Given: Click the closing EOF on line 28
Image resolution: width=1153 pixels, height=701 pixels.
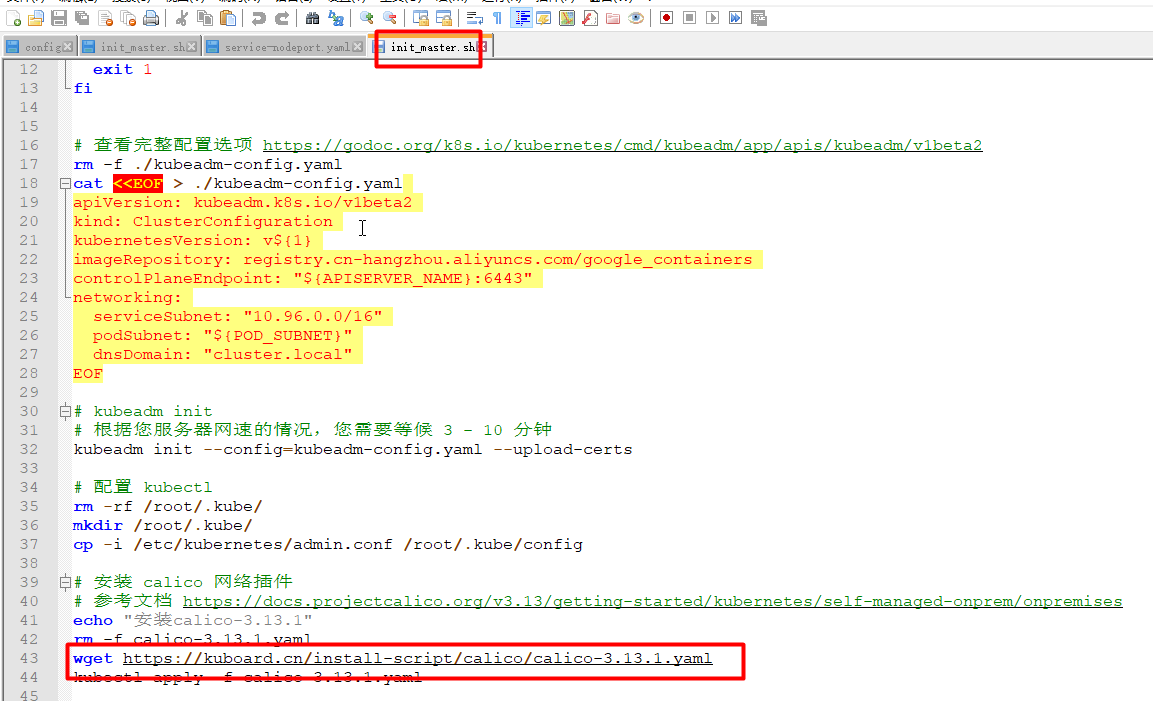Looking at the screenshot, I should coord(88,374).
